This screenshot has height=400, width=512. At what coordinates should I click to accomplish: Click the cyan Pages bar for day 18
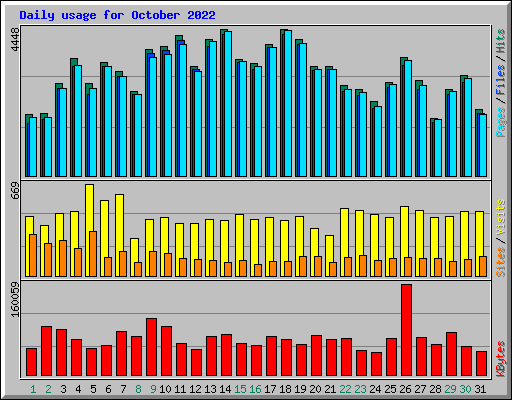point(288,103)
